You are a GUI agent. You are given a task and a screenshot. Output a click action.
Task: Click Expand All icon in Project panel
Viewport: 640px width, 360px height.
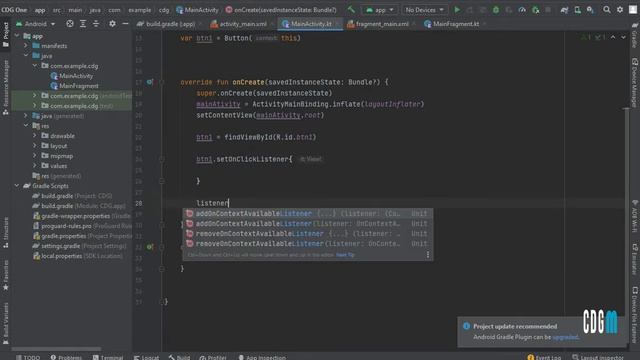(83, 24)
